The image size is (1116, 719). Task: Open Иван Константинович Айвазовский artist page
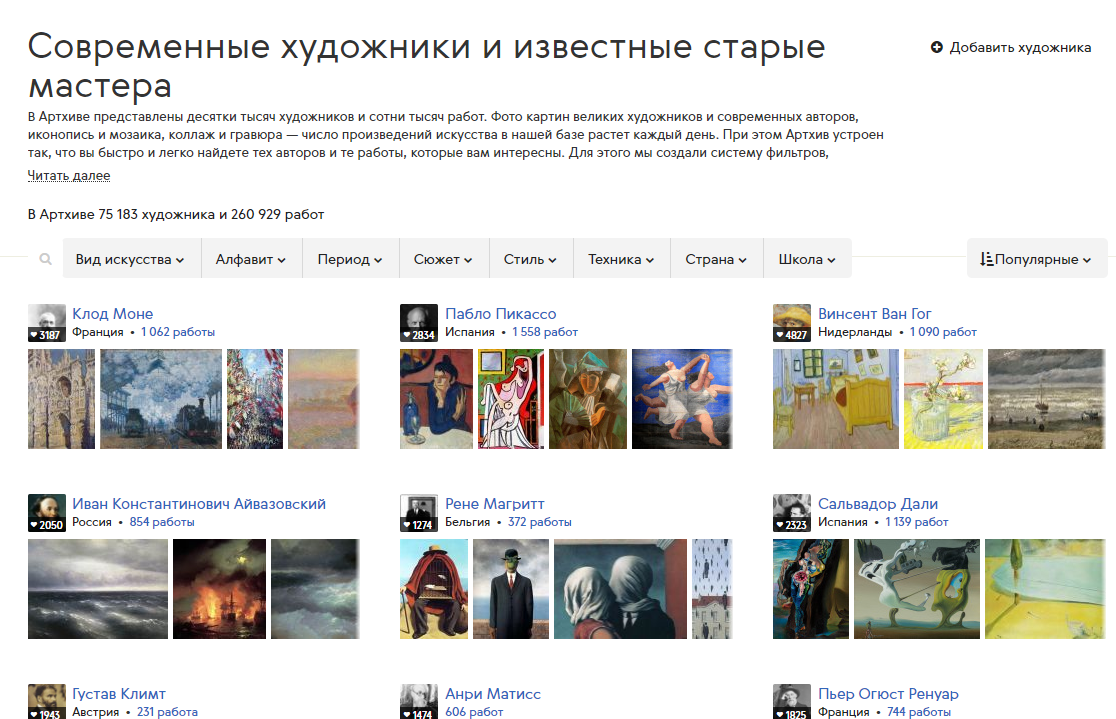(x=199, y=504)
